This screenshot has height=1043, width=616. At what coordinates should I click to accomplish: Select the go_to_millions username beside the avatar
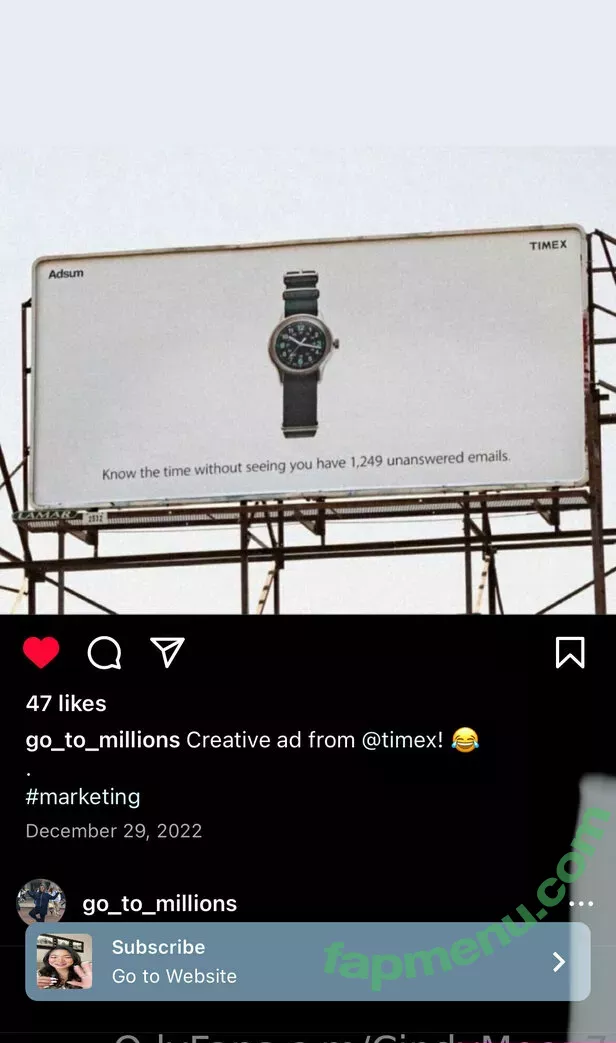point(160,904)
